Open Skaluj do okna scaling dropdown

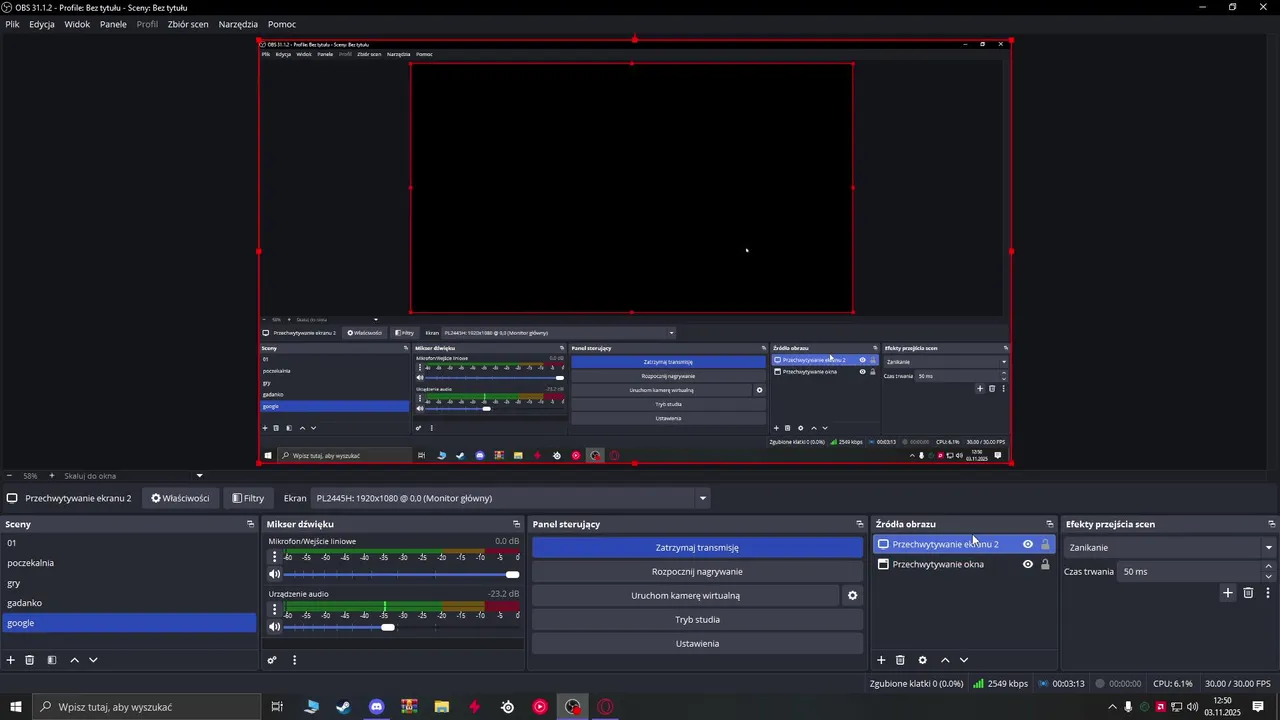click(133, 476)
